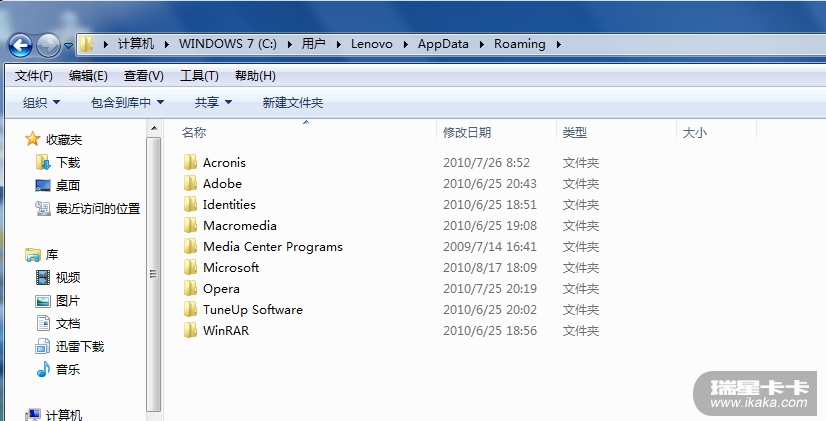Click the Acronis folder icon
The image size is (826, 421).
tap(190, 162)
